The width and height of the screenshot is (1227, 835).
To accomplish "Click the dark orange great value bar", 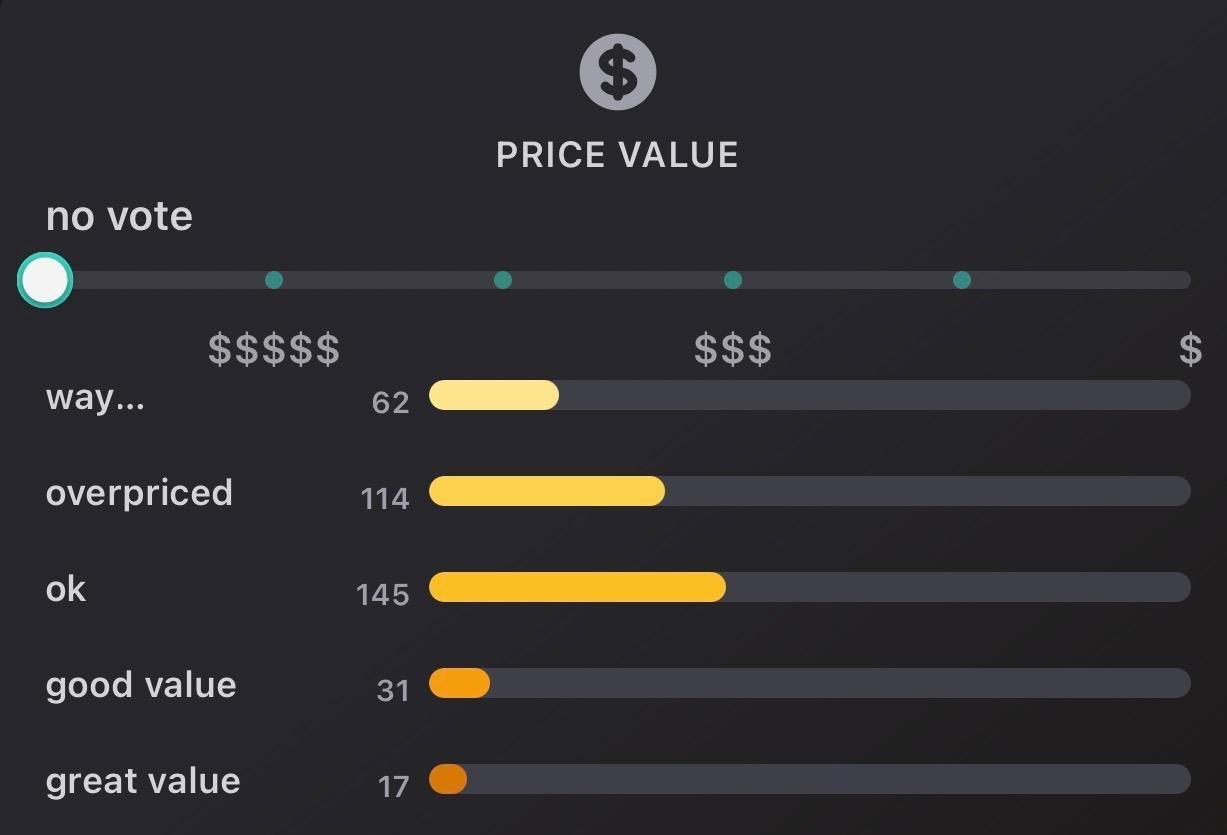I will [448, 779].
